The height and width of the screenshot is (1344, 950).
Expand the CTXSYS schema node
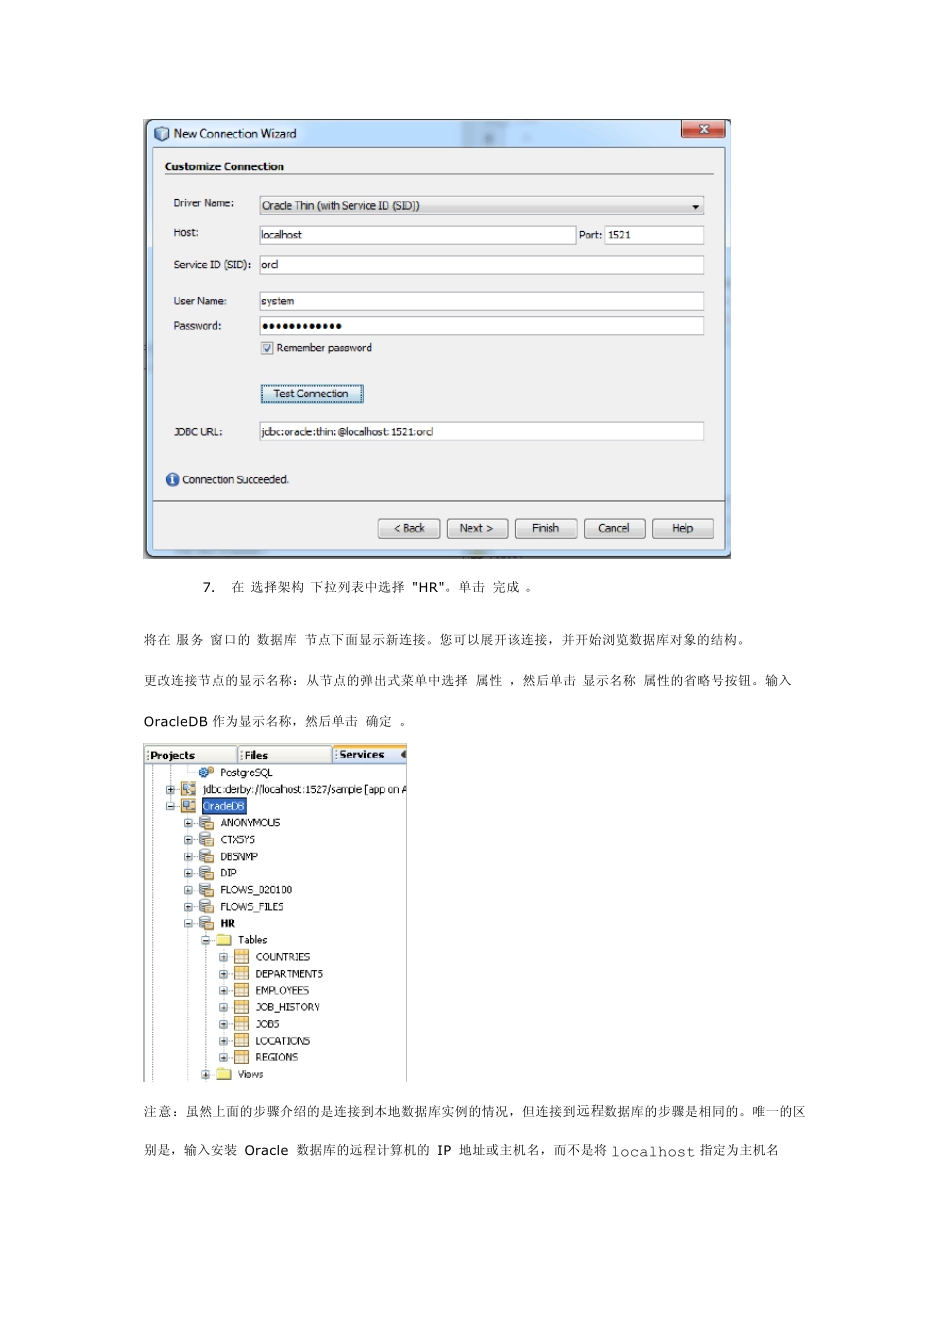[x=188, y=840]
